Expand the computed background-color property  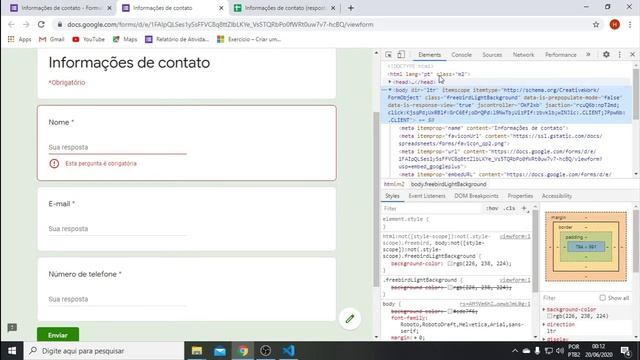(544, 310)
